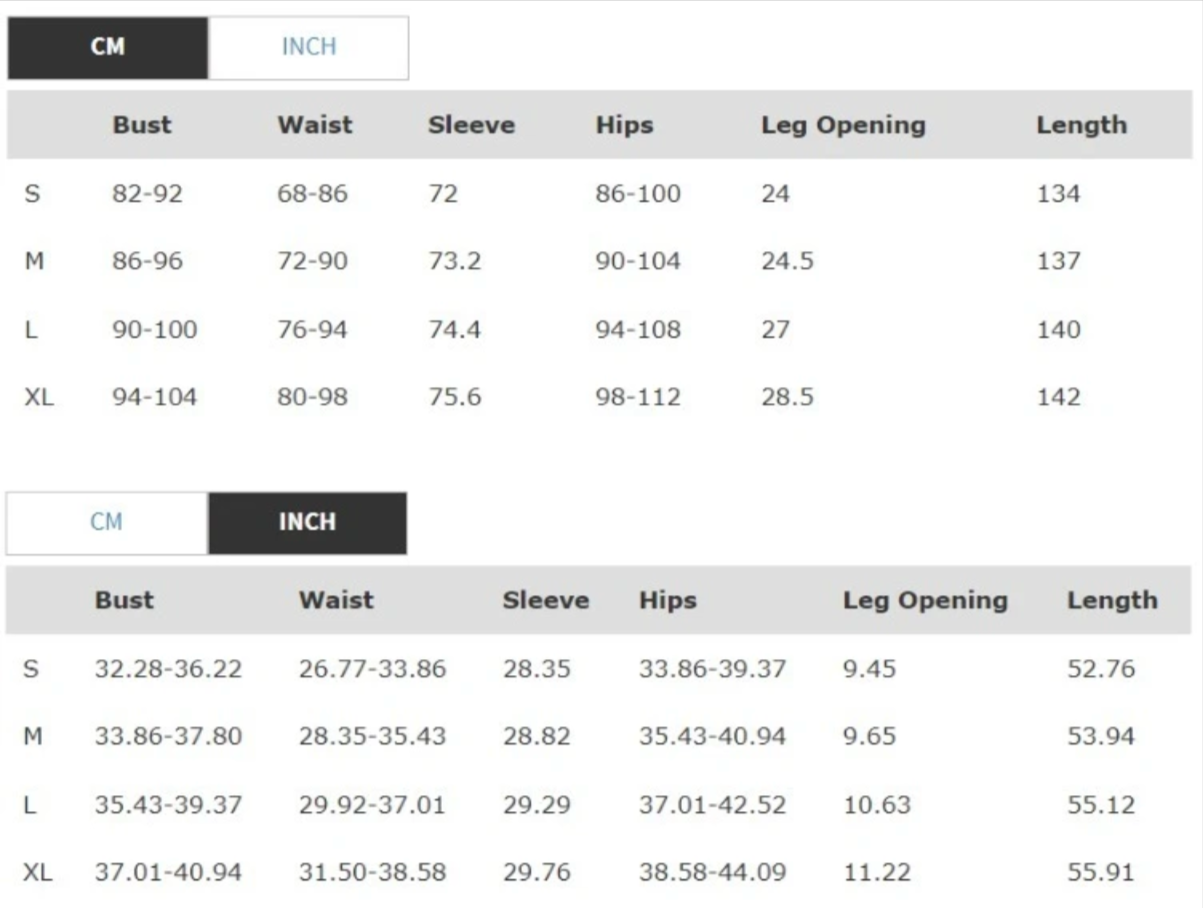1203x908 pixels.
Task: Switch top table to INCH tab
Action: click(x=308, y=48)
